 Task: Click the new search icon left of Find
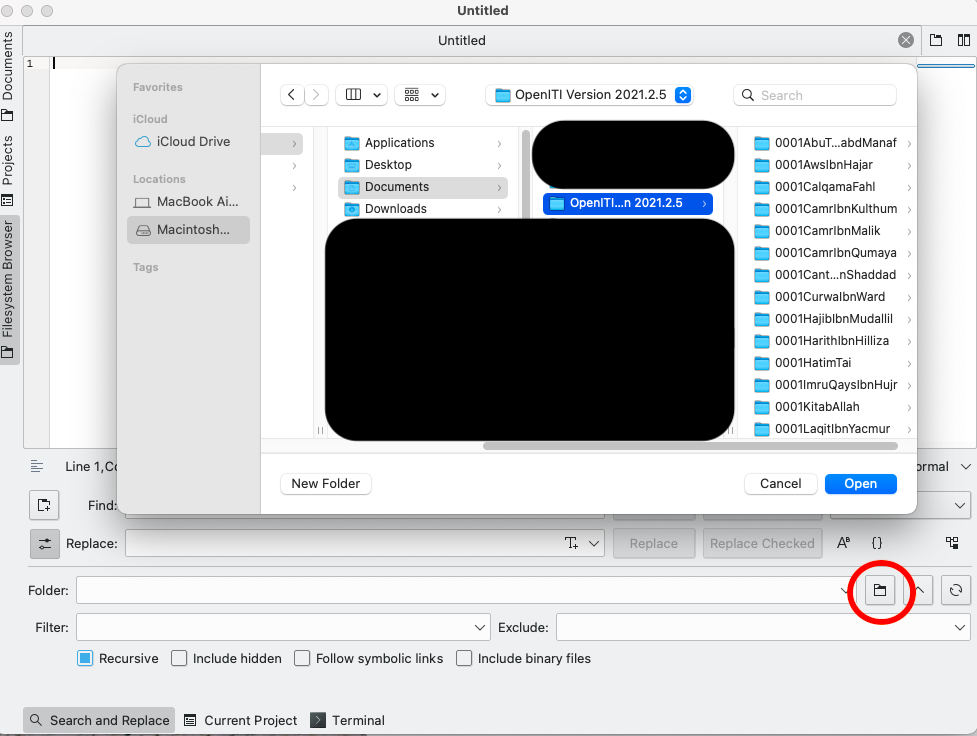tap(44, 505)
